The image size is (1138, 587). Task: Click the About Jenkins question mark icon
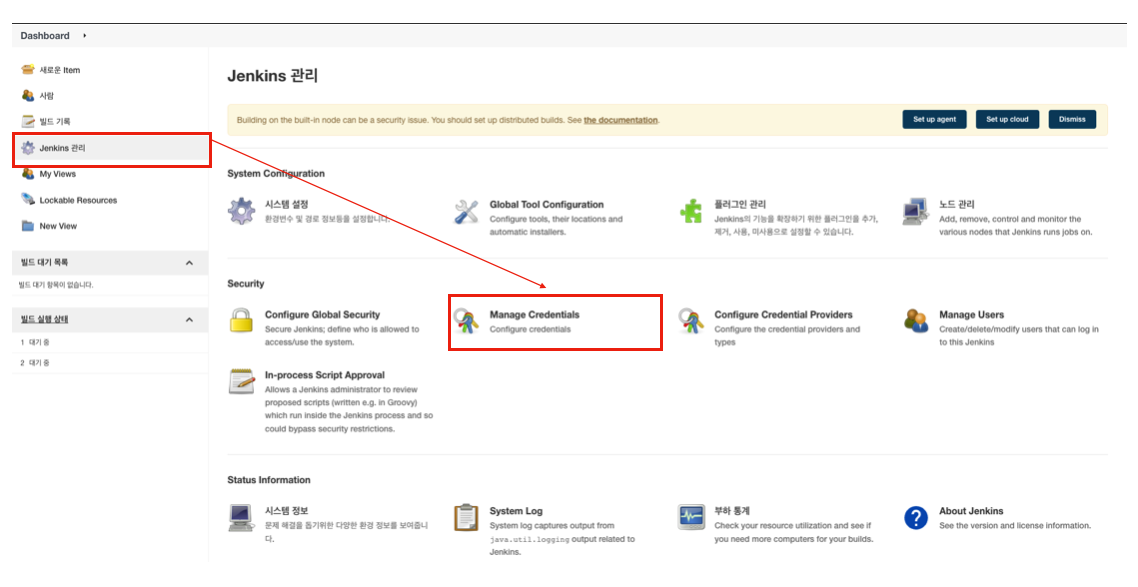916,517
